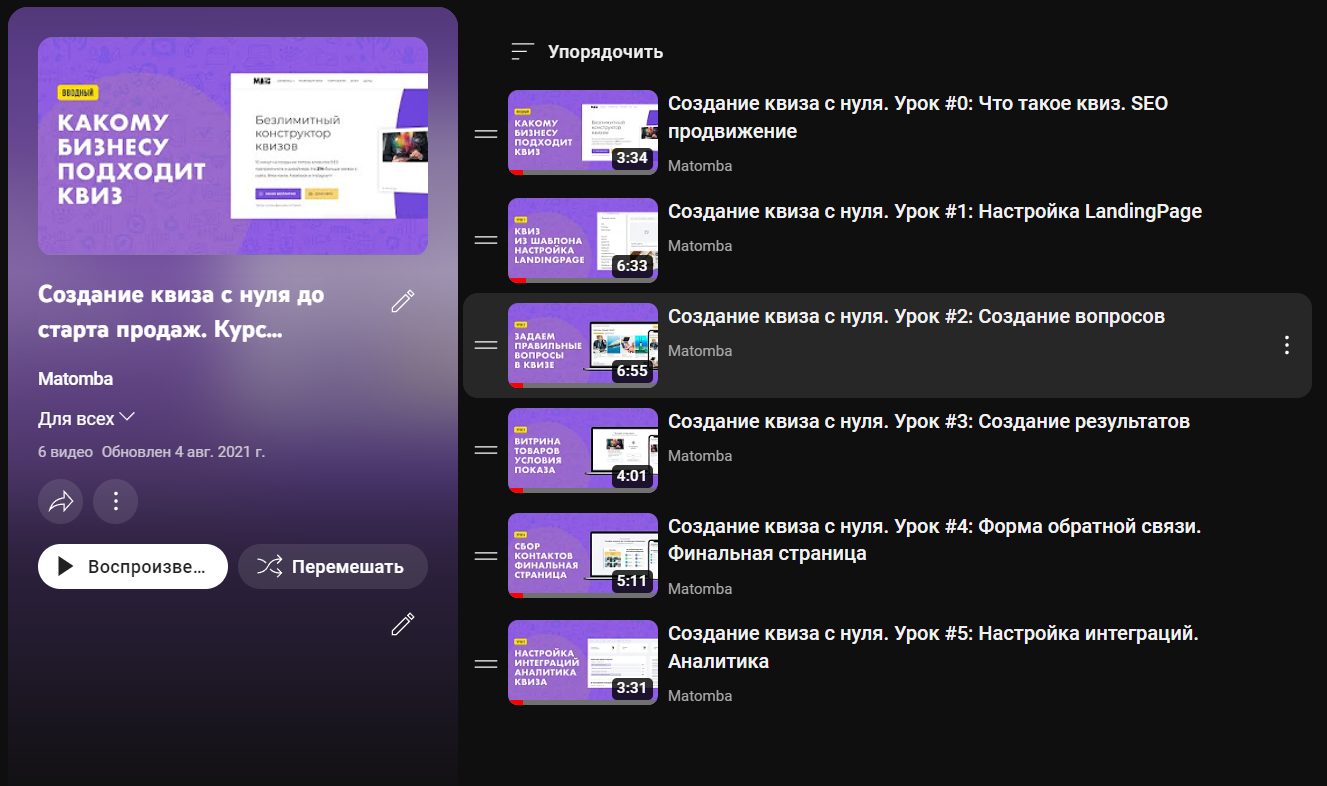Click drag handle of Урок #5 video
The width and height of the screenshot is (1327, 786).
(x=486, y=663)
